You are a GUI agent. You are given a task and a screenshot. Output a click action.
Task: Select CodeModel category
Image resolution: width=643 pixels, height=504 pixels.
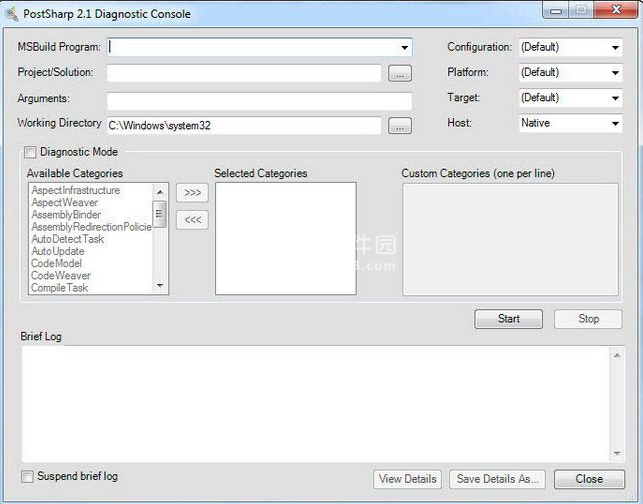click(57, 263)
